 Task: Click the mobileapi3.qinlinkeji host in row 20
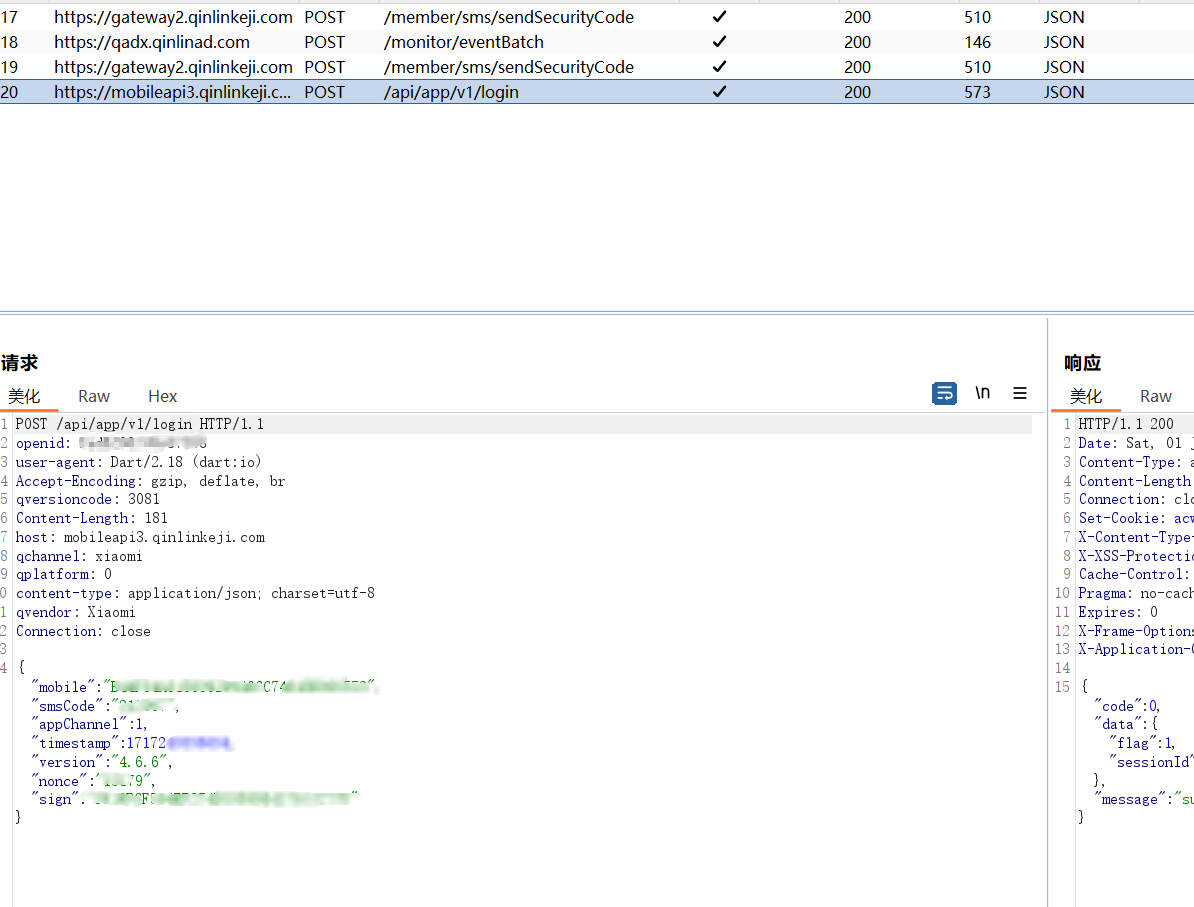pyautogui.click(x=173, y=92)
